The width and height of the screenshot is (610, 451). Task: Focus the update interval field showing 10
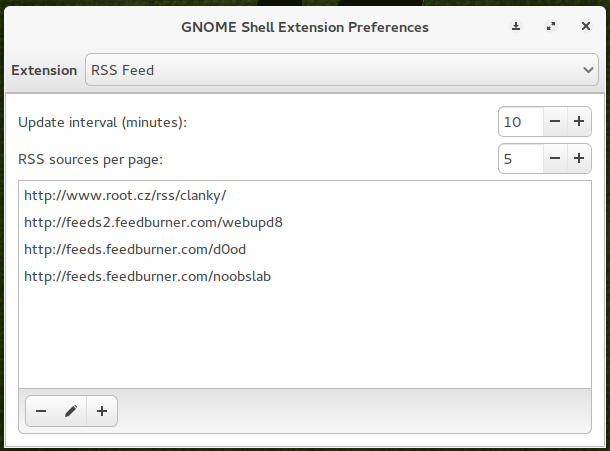point(521,121)
